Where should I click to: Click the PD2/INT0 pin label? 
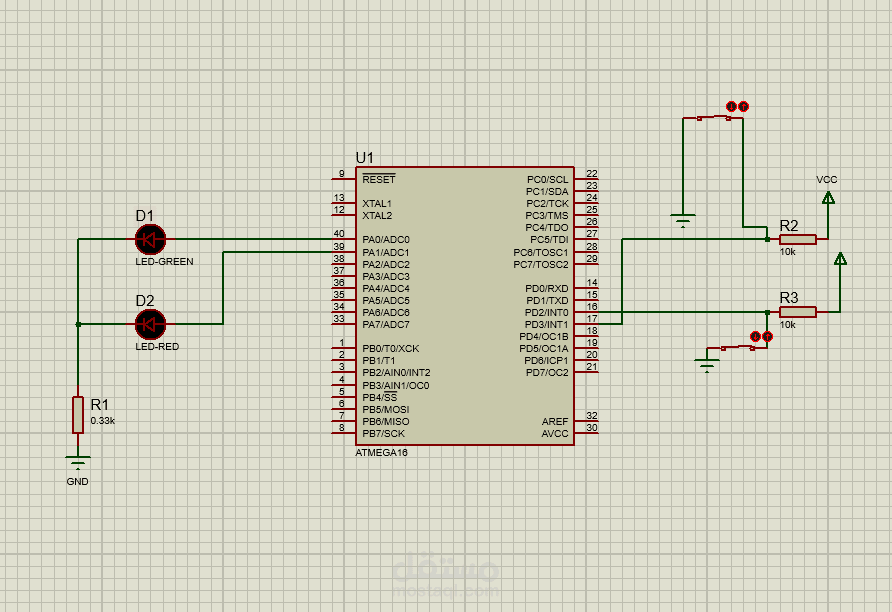[546, 313]
